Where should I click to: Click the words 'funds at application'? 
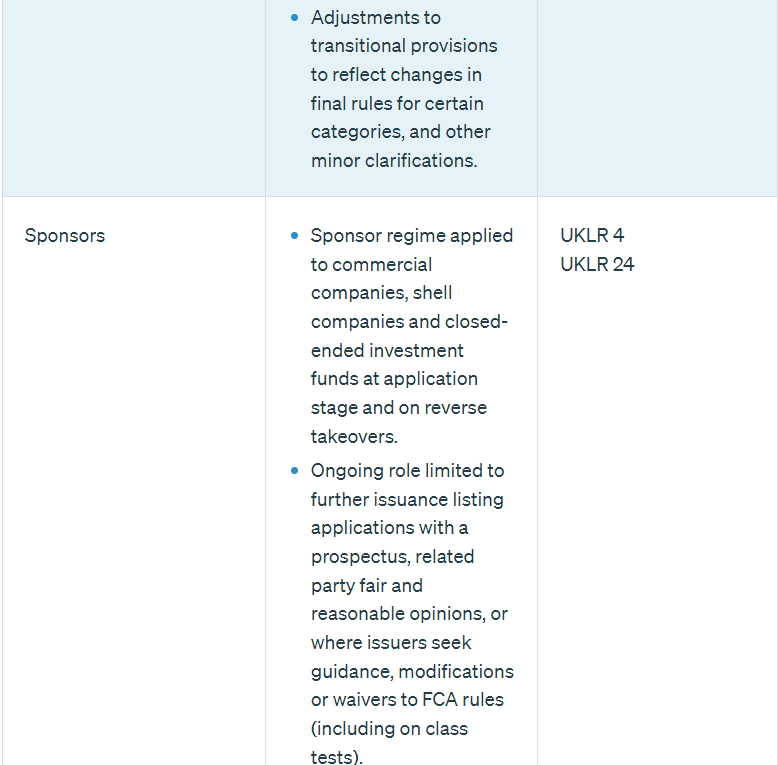pos(394,380)
